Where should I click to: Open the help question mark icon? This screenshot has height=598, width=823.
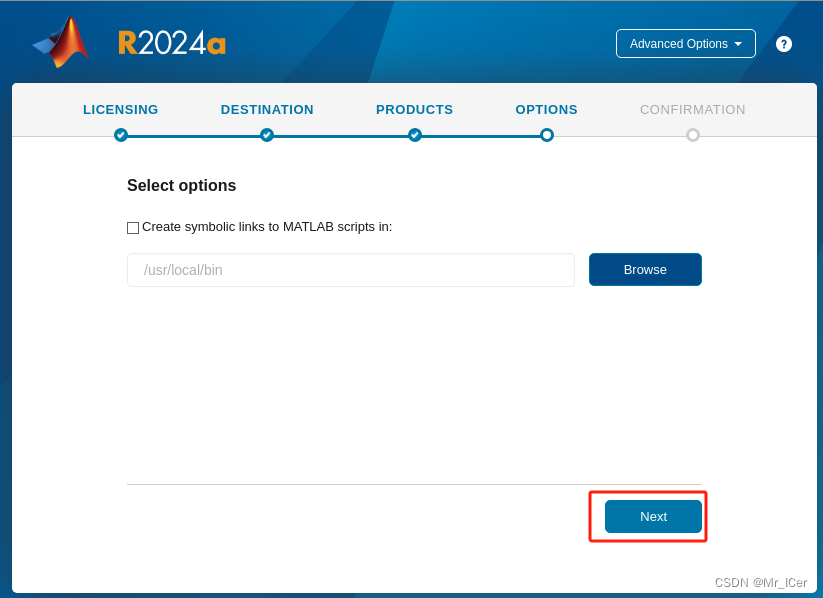[x=784, y=44]
